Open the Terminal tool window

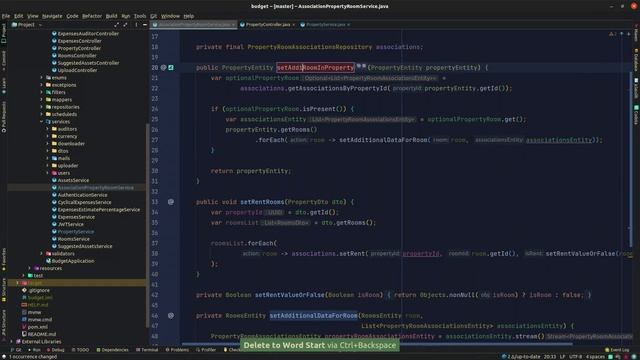[x=147, y=350]
